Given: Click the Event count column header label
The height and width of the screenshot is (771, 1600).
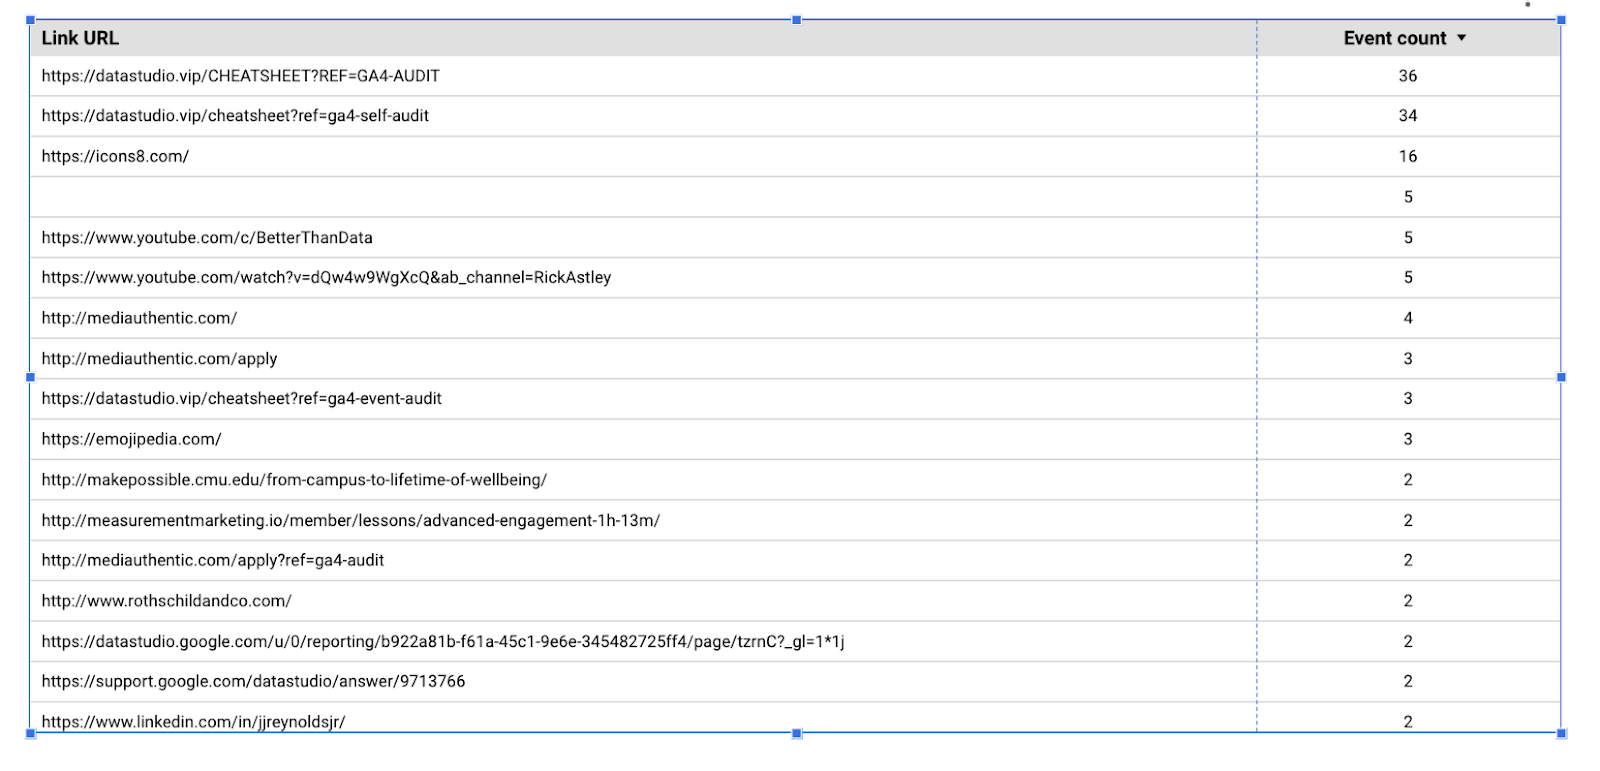Looking at the screenshot, I should [1395, 38].
